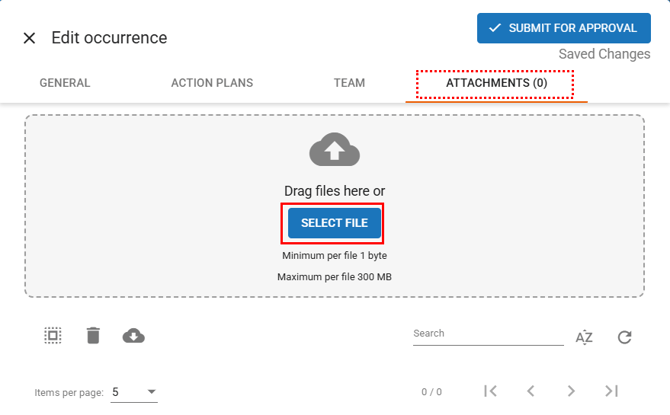Sort attachments with the AZ icon
670x415 pixels.
[584, 337]
